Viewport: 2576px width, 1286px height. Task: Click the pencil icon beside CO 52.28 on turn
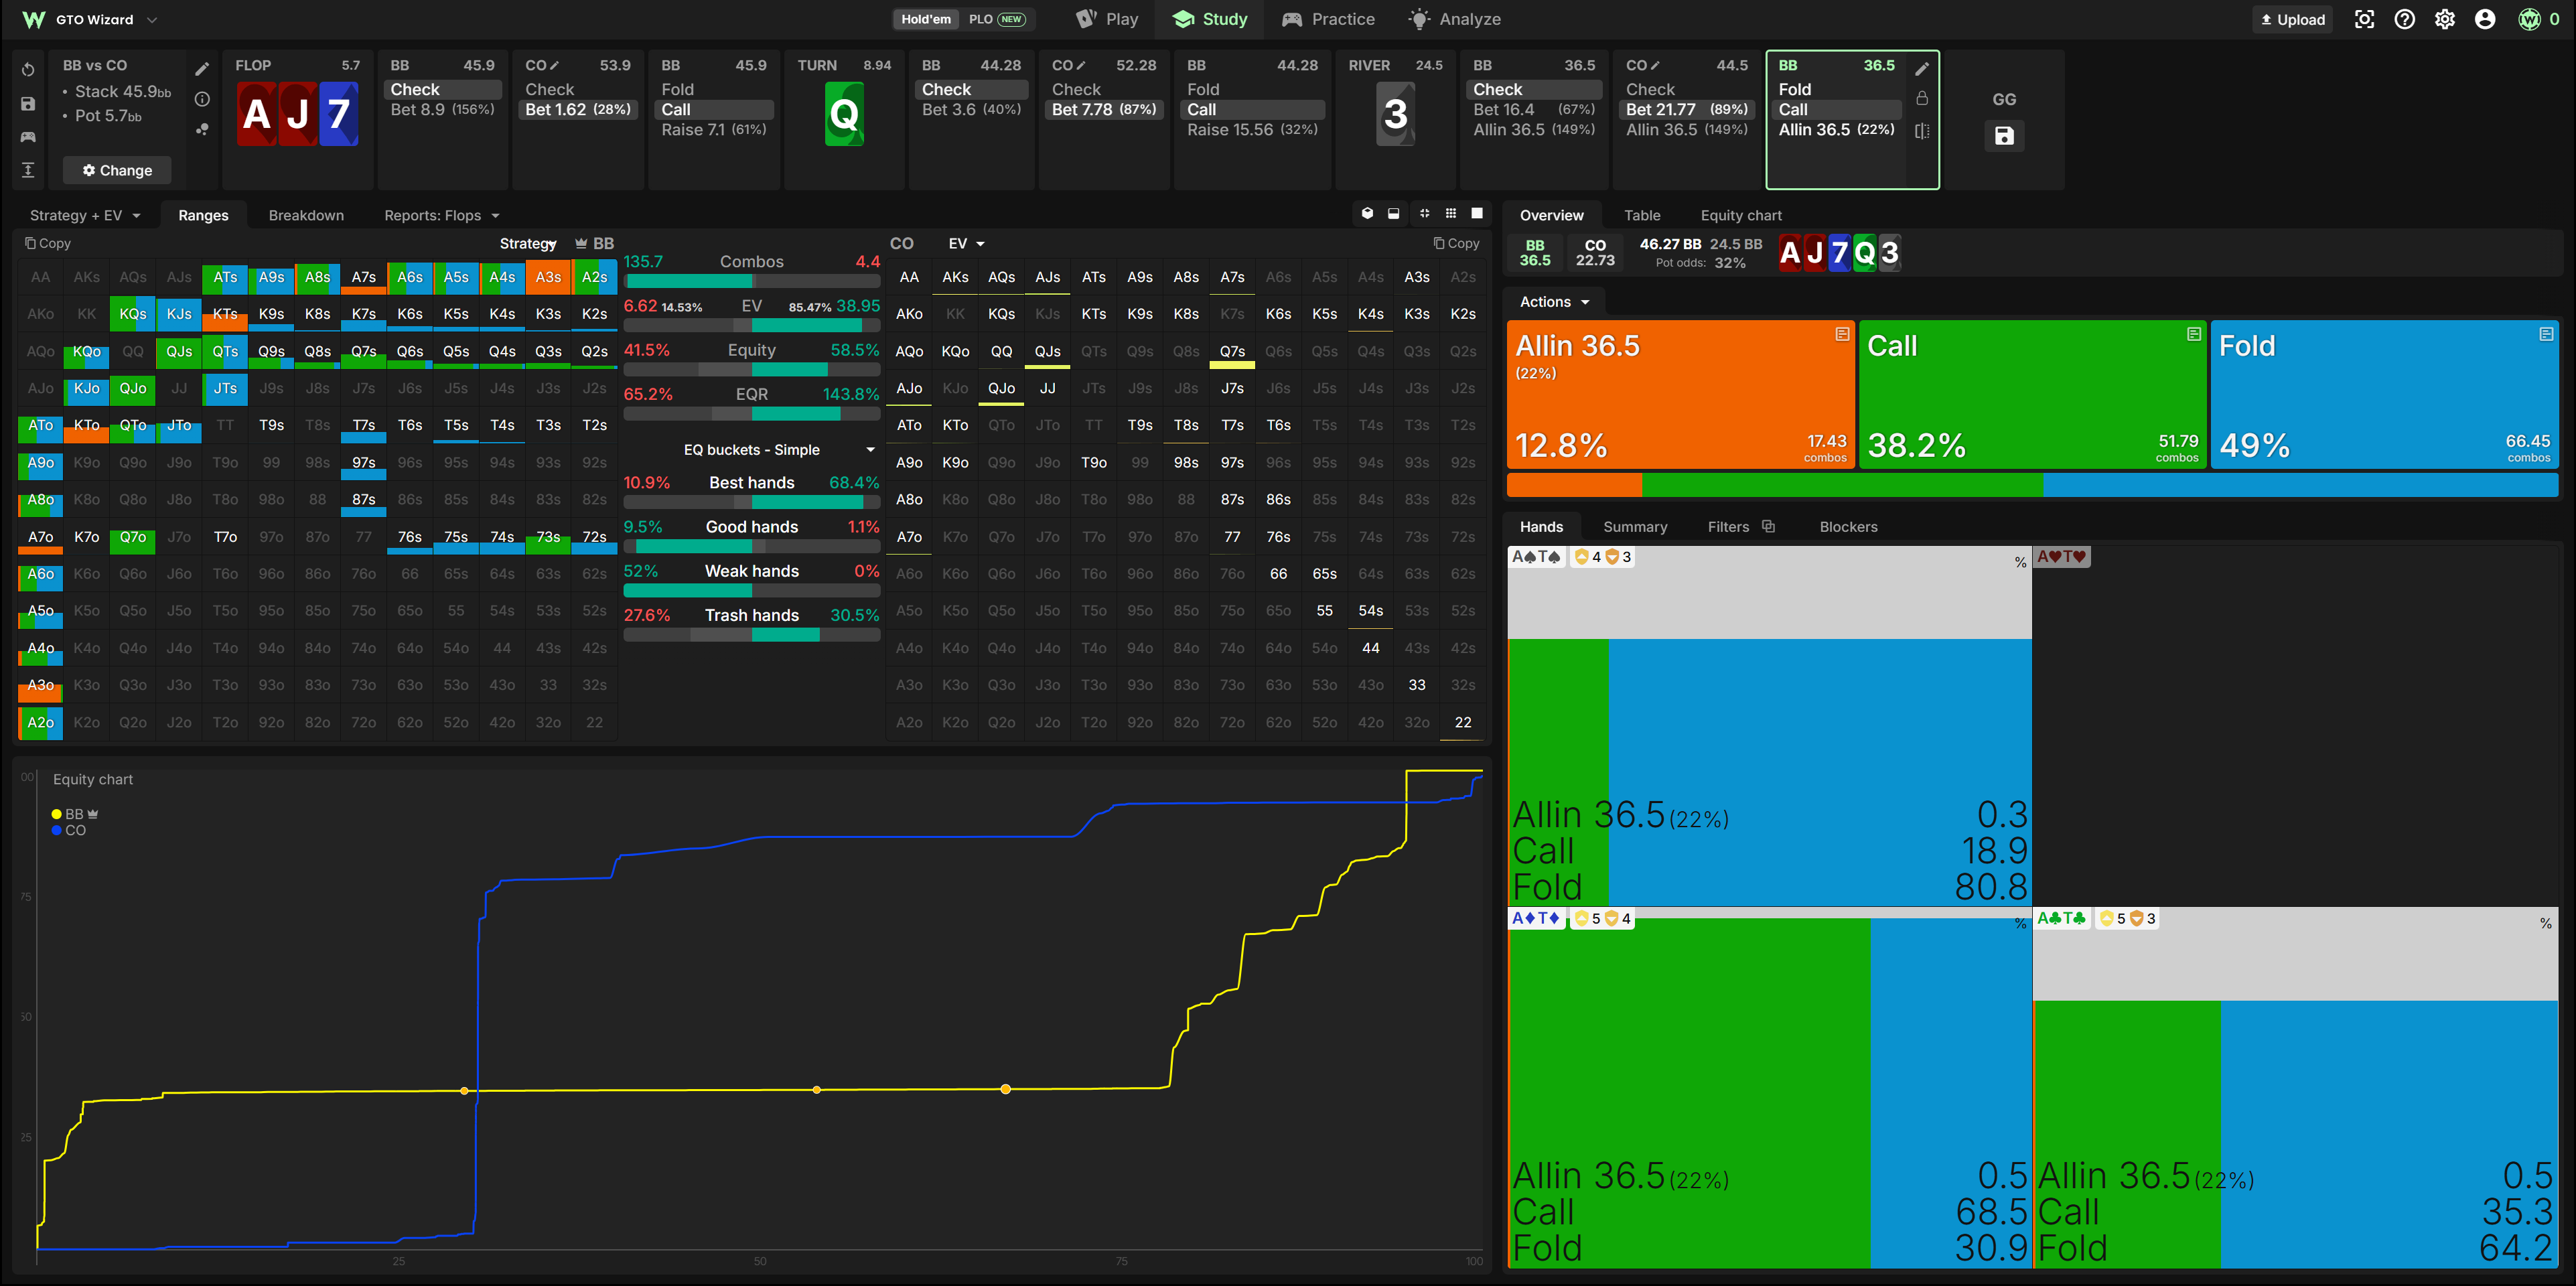(x=1081, y=65)
